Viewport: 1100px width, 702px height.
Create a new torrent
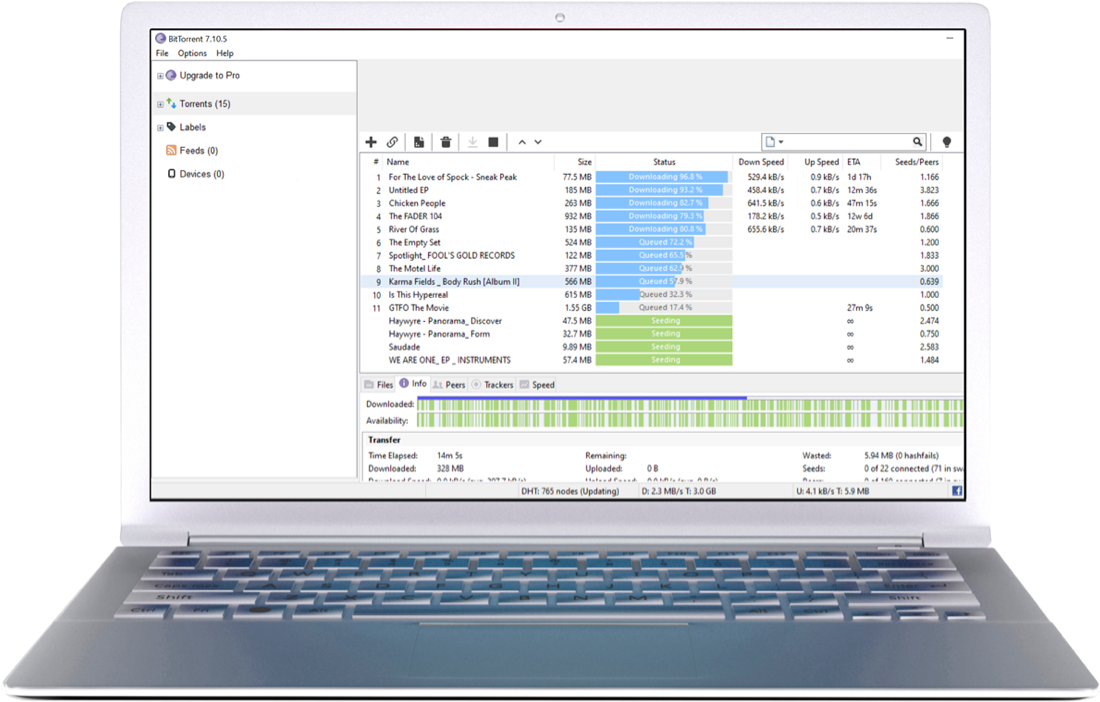pyautogui.click(x=419, y=141)
